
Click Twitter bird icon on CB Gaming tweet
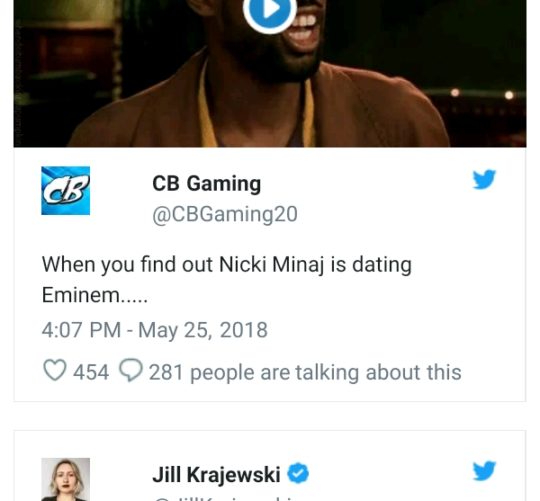(484, 179)
